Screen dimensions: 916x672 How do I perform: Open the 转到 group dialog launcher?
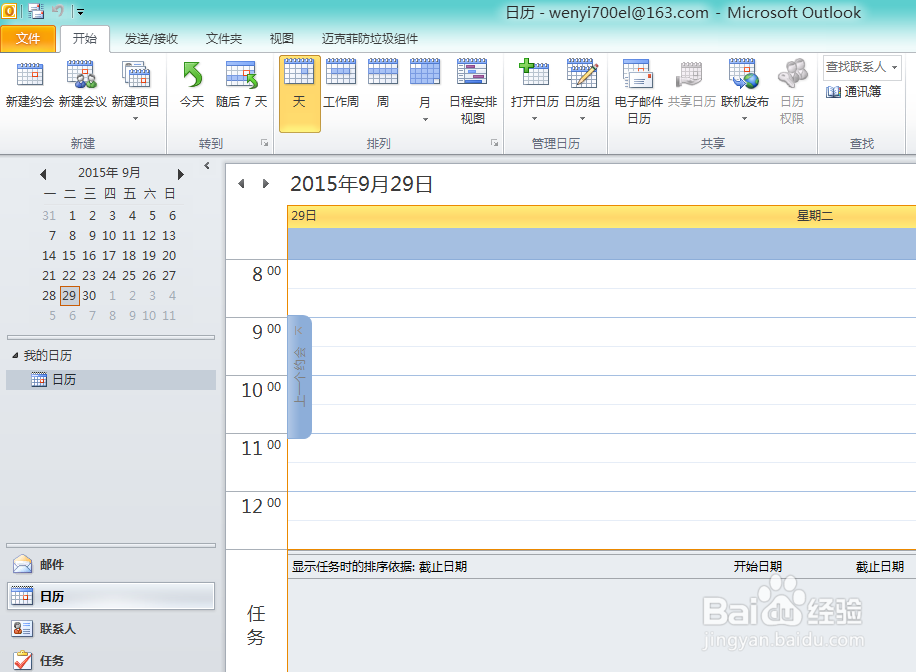(x=264, y=143)
